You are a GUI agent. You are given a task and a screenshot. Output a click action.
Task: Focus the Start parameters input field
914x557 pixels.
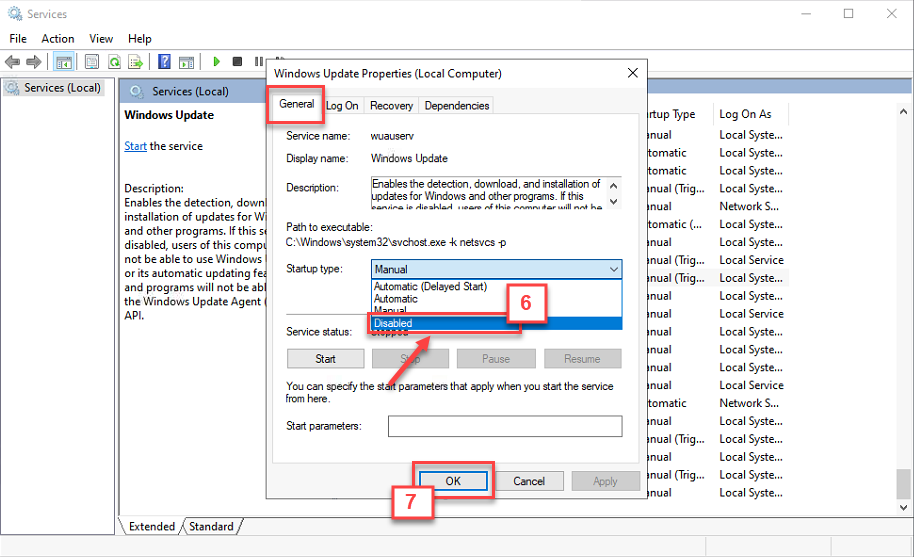(505, 426)
